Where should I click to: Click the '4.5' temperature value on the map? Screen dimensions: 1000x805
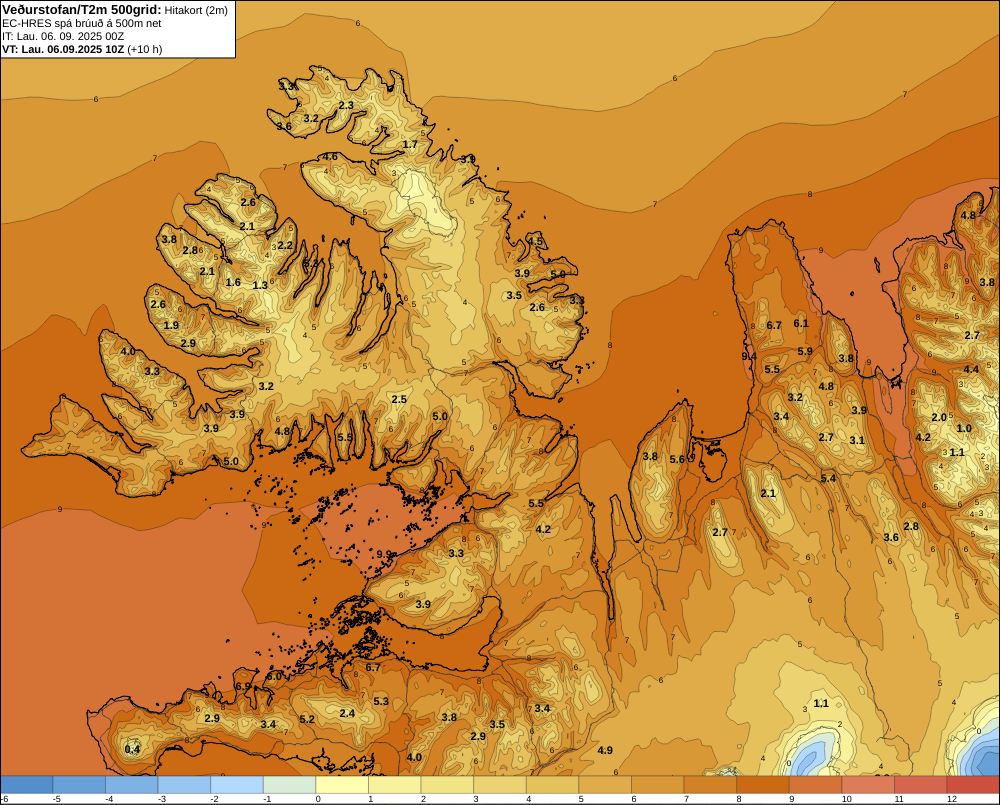click(x=534, y=242)
